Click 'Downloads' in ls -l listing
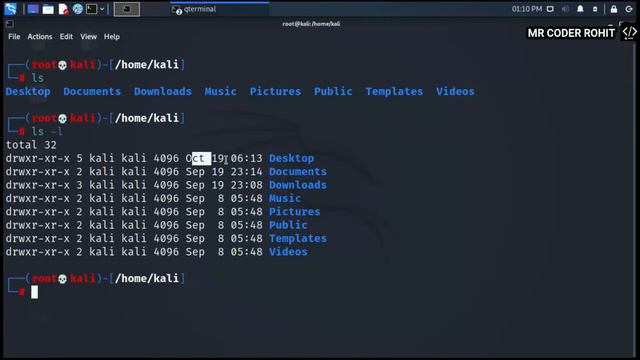Image resolution: width=640 pixels, height=360 pixels. coord(298,185)
